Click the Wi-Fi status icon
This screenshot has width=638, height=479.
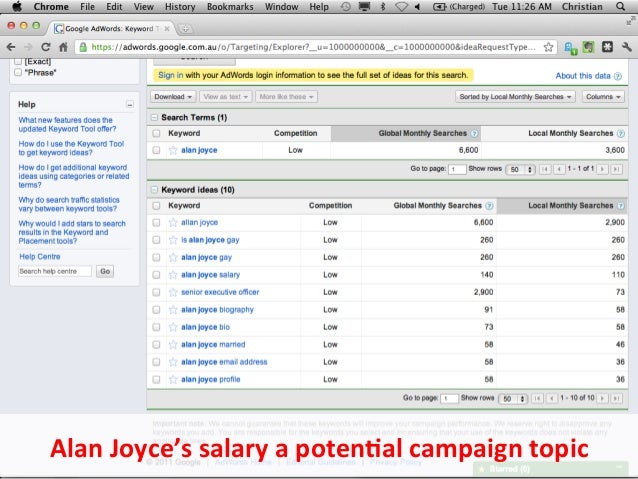402,7
